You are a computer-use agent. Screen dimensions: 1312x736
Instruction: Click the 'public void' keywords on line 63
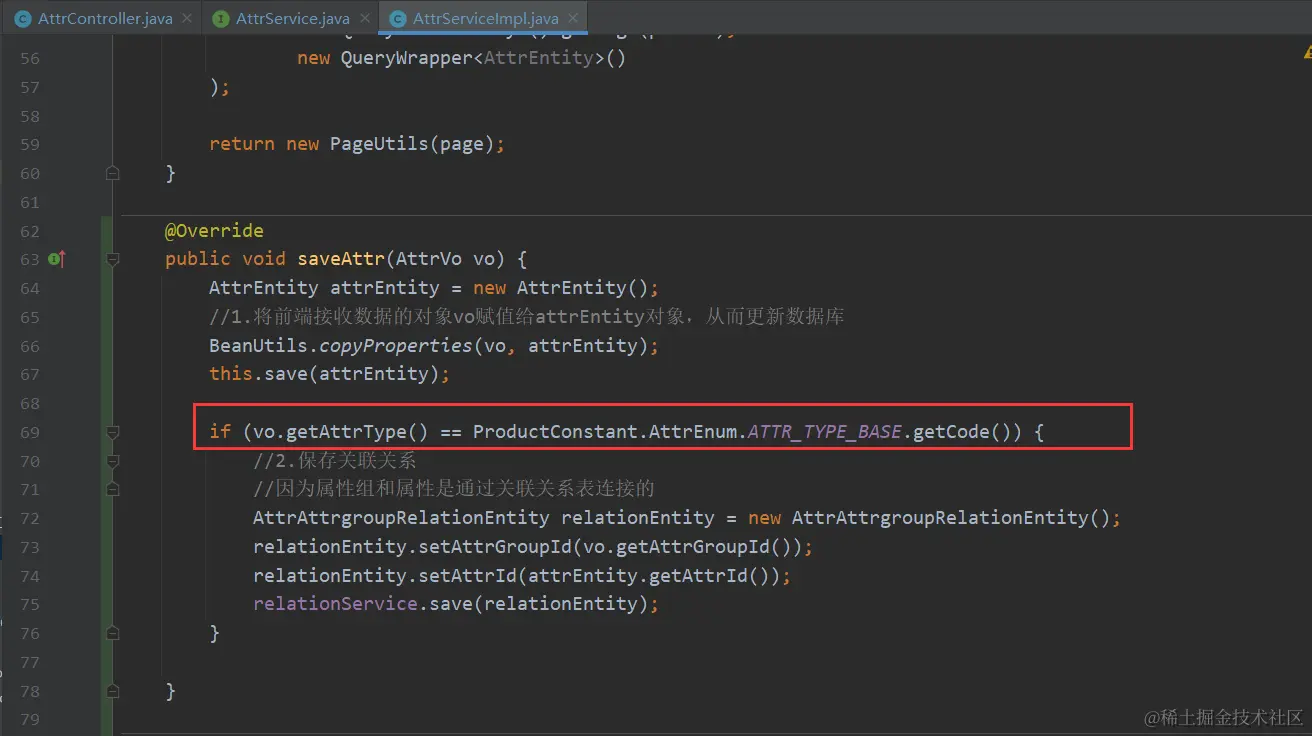pos(225,259)
